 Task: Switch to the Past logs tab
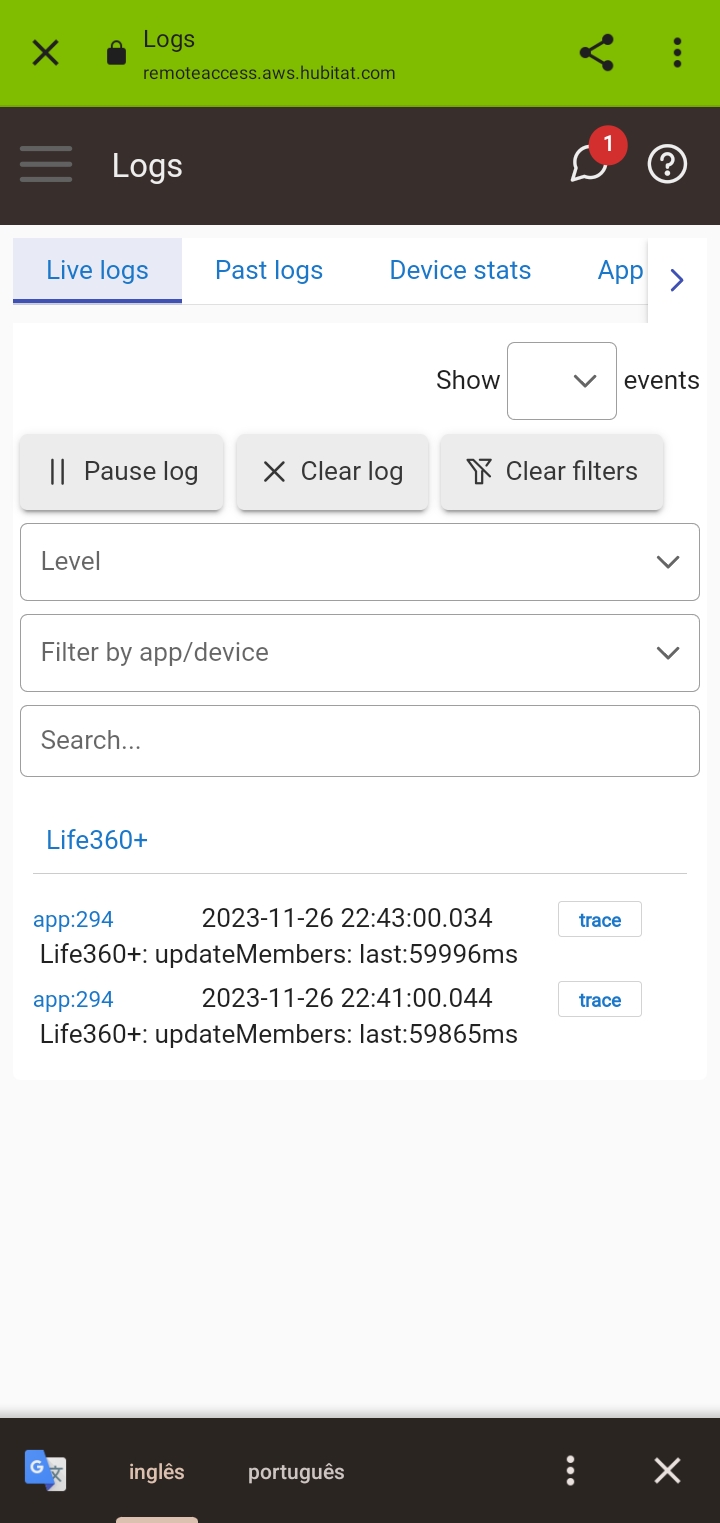269,270
